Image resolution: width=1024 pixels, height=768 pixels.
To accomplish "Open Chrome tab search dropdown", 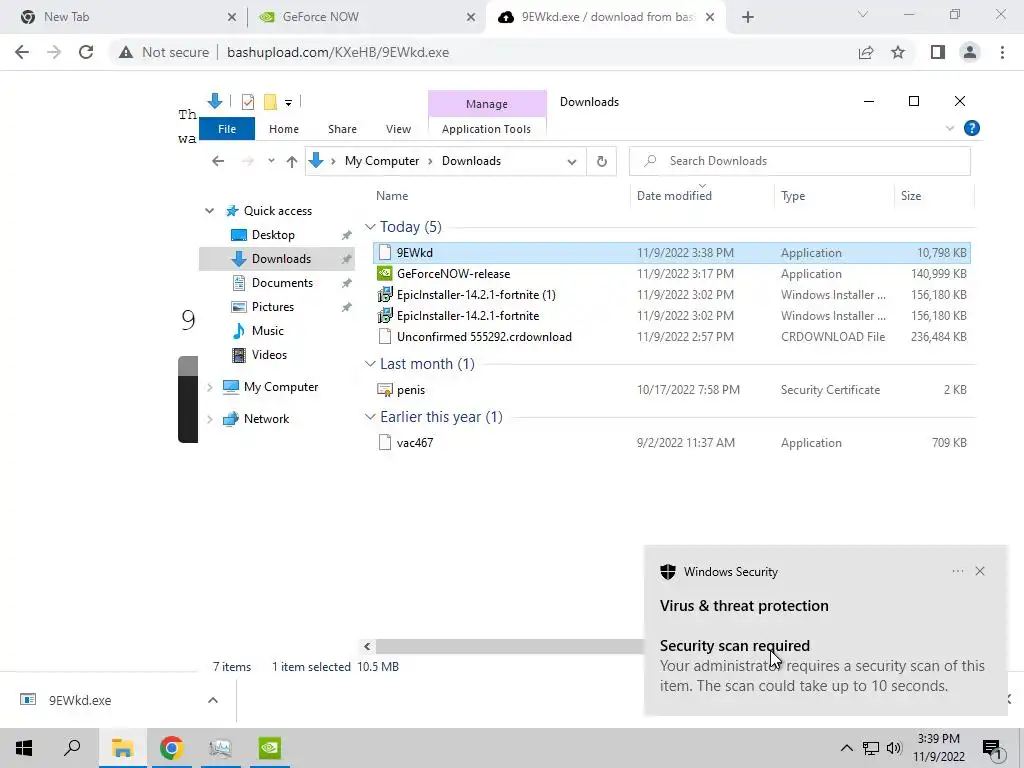I will coord(863,15).
